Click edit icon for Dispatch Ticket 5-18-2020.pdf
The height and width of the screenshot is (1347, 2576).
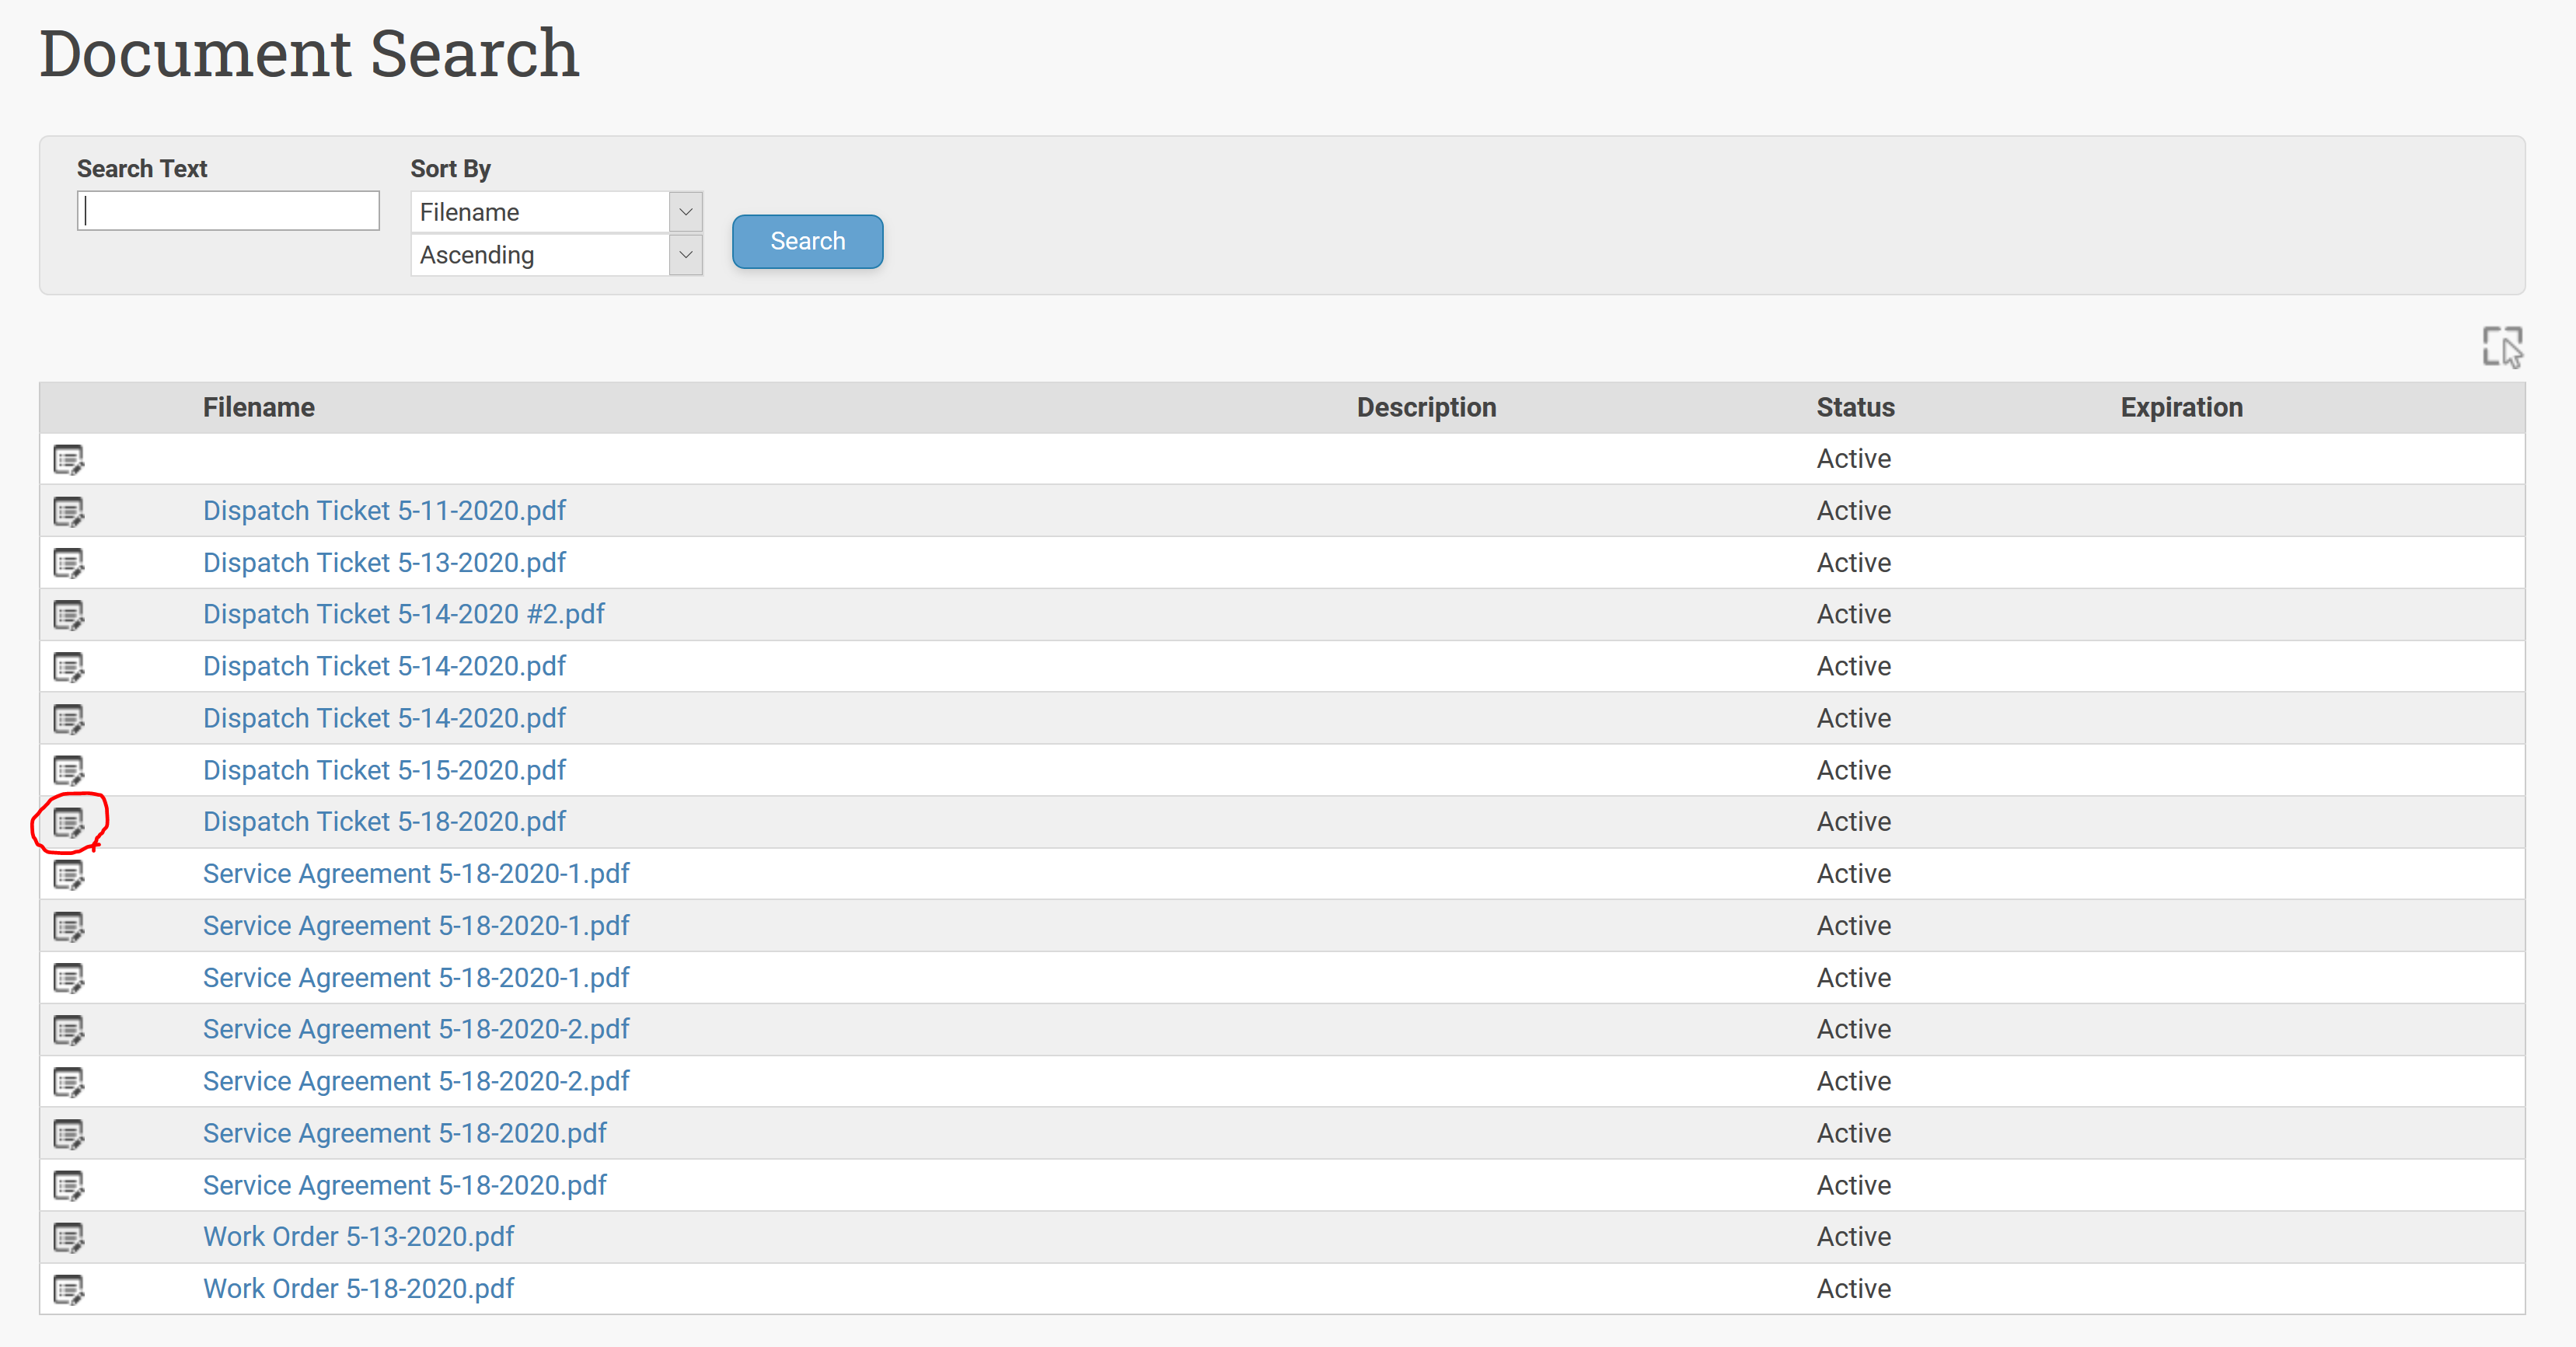69,823
